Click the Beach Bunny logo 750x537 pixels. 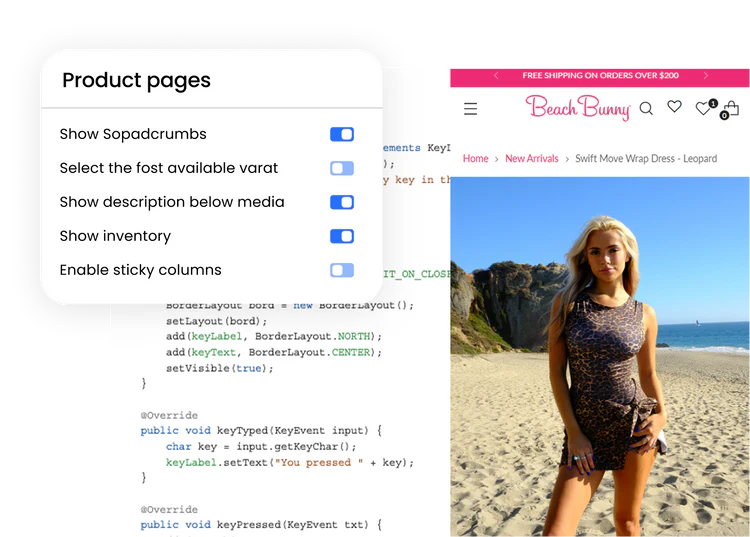point(578,107)
